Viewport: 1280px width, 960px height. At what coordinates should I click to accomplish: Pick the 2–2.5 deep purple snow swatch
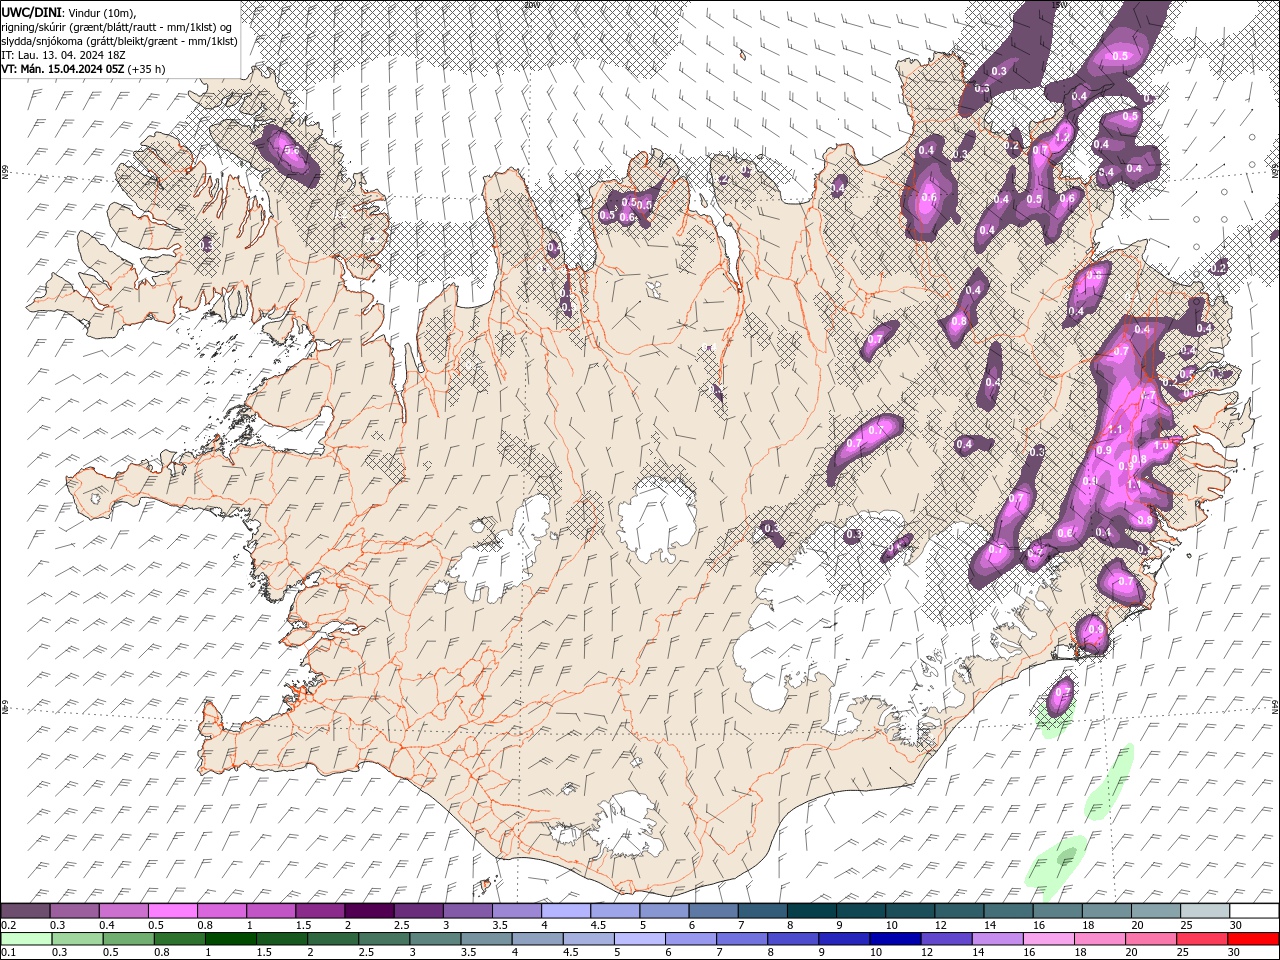[x=368, y=910]
